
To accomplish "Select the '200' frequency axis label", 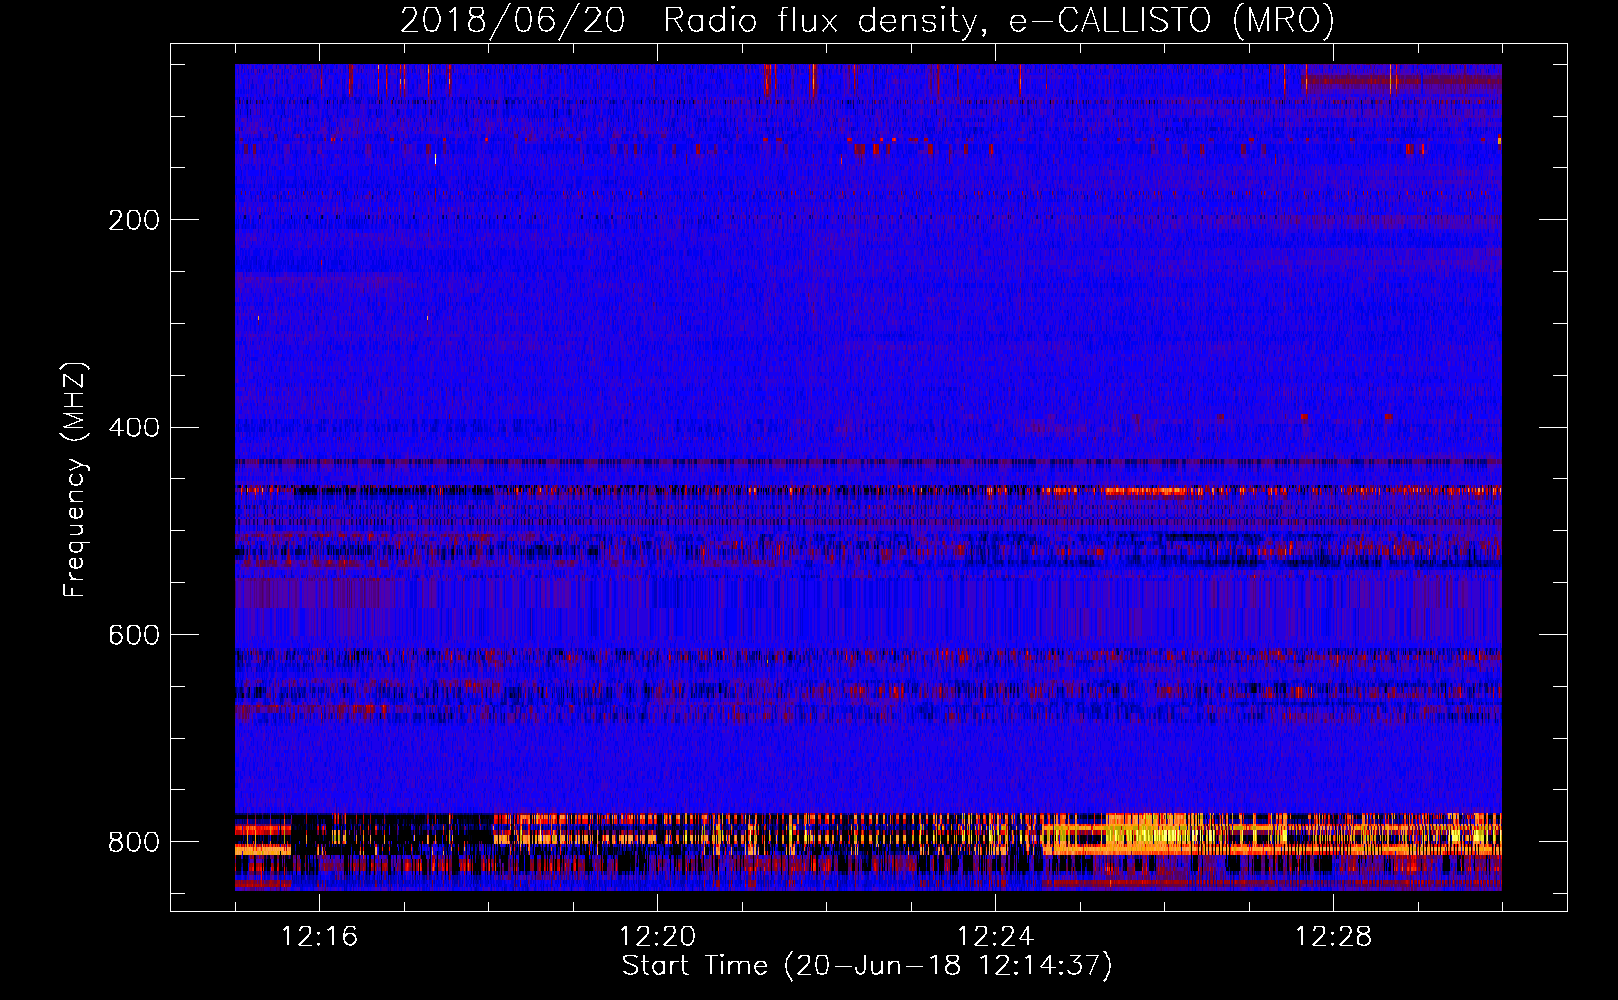I will coord(133,220).
